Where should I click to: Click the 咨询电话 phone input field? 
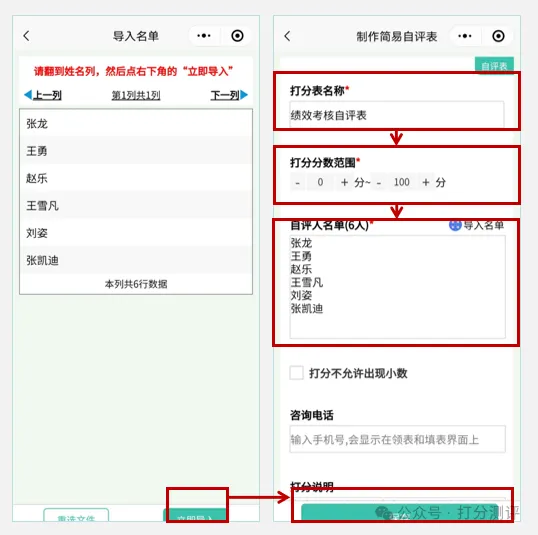click(x=397, y=439)
